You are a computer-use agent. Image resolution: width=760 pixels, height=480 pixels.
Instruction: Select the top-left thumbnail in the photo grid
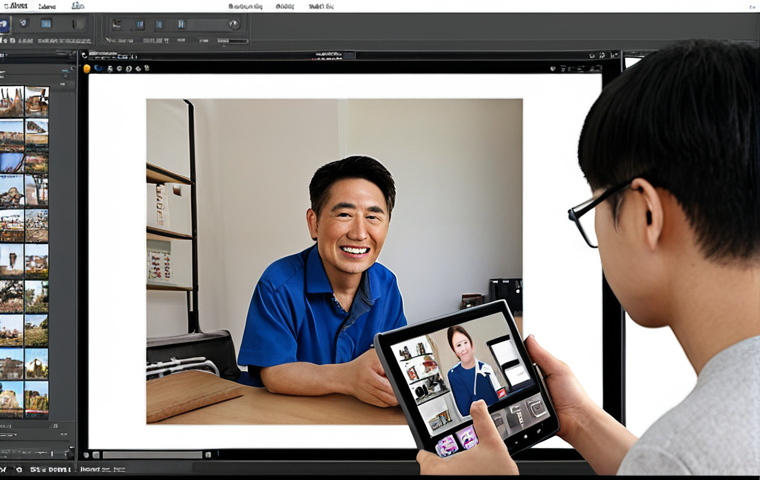[12, 101]
